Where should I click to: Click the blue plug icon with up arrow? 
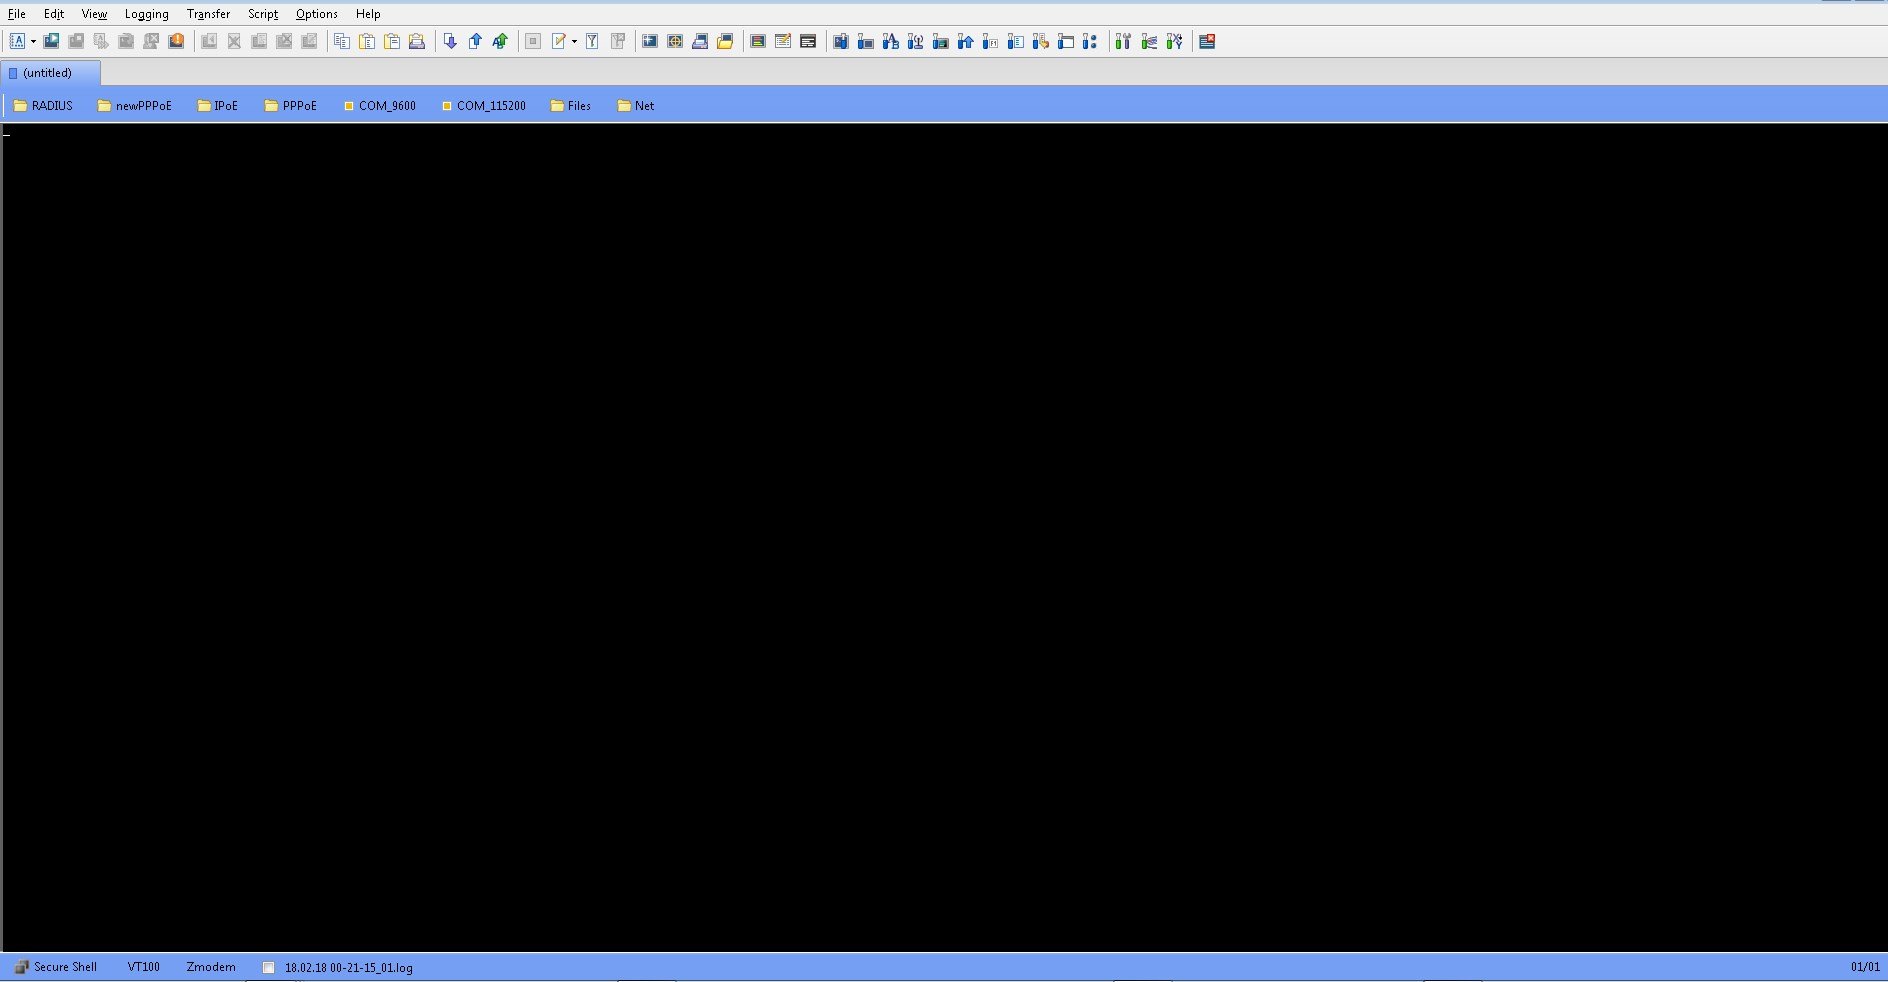[965, 41]
